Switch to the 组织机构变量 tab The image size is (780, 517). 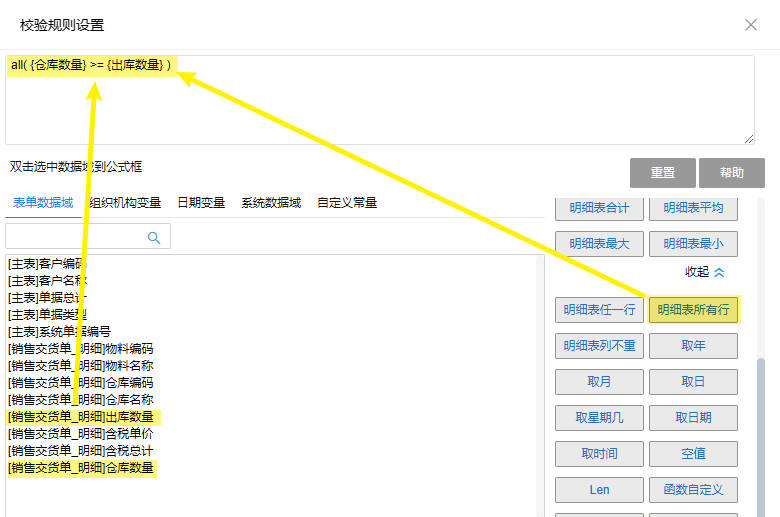click(x=125, y=202)
